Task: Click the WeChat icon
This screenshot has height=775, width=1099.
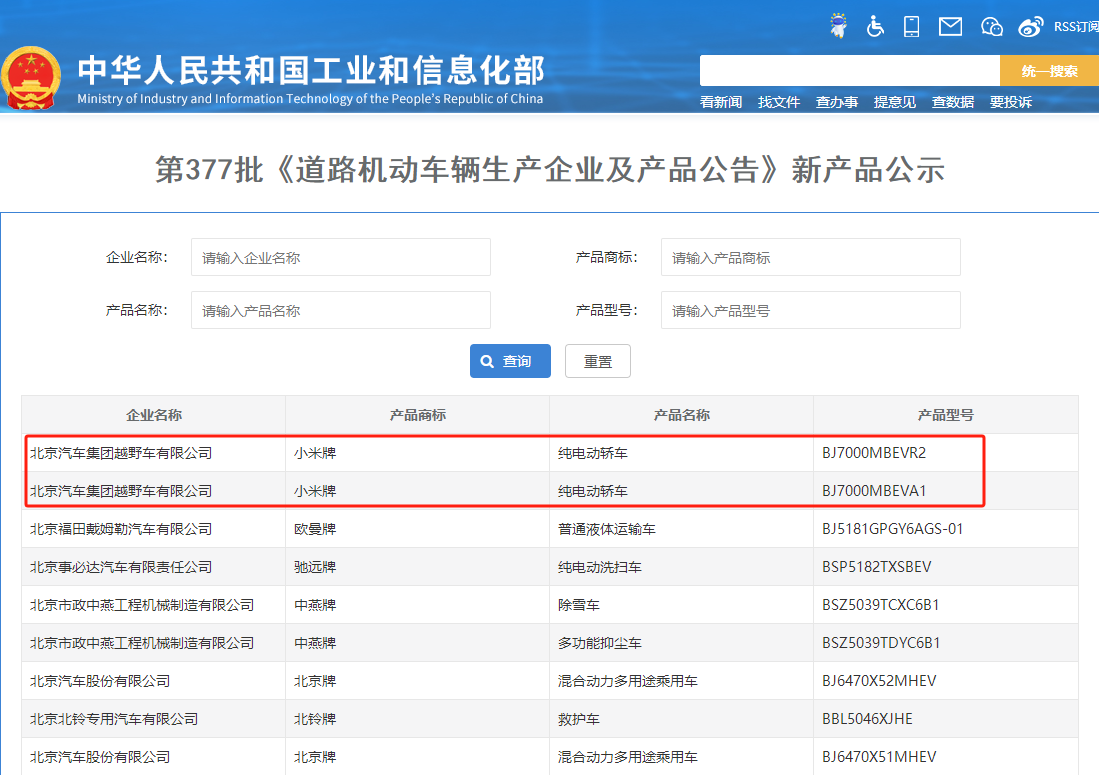Action: [991, 26]
